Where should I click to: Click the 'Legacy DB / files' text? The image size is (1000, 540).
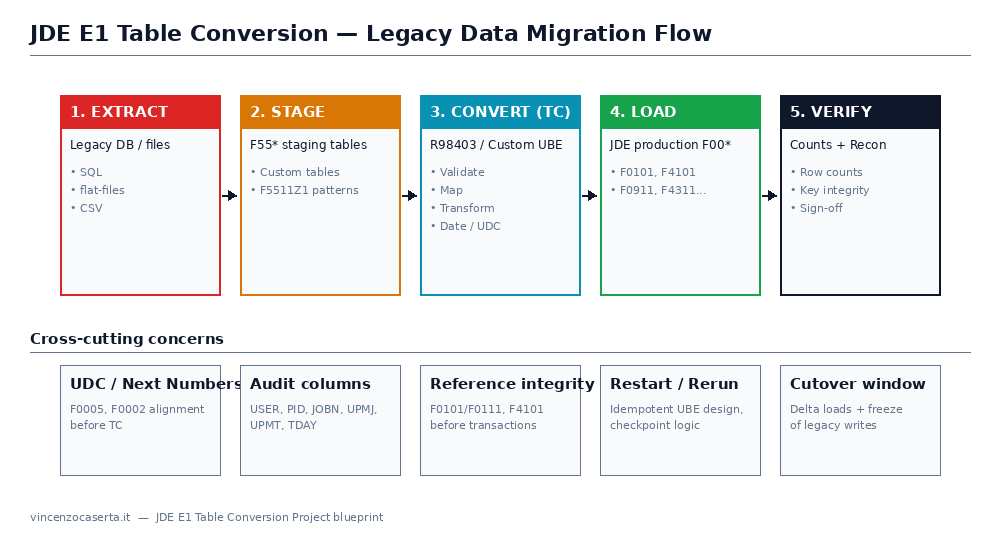[x=120, y=145]
